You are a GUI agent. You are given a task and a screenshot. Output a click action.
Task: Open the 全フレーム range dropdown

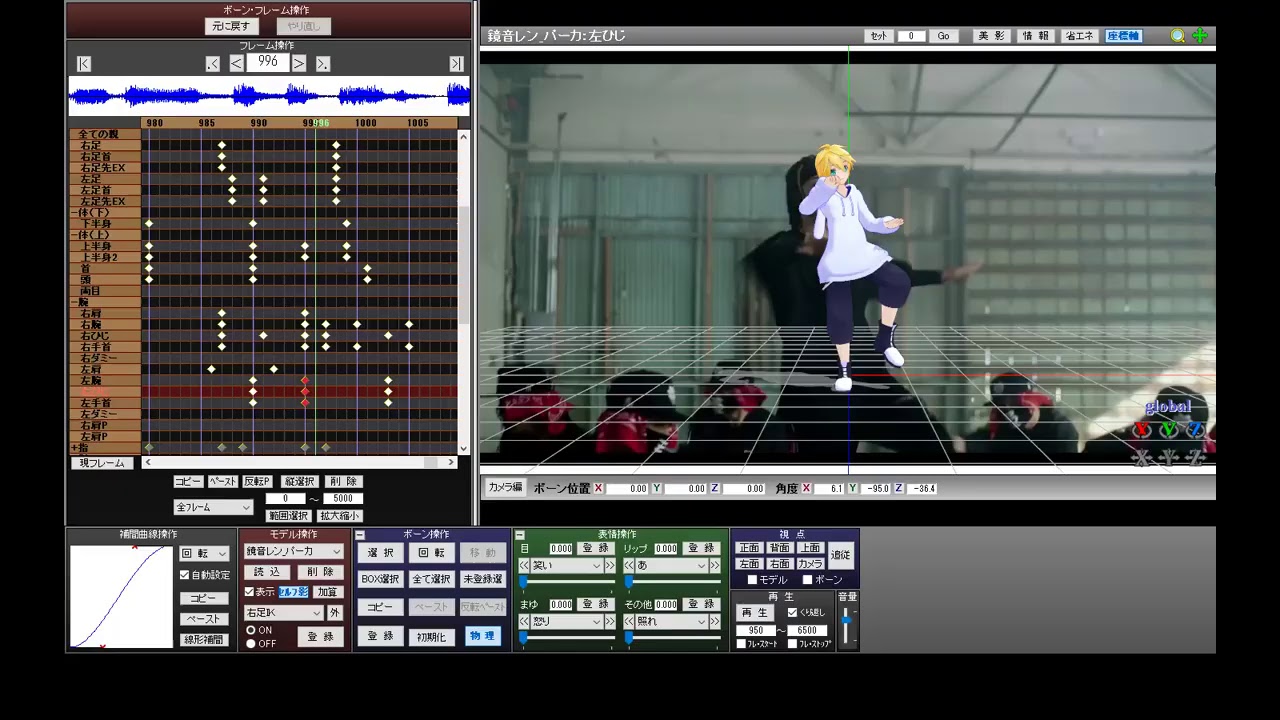pos(213,507)
